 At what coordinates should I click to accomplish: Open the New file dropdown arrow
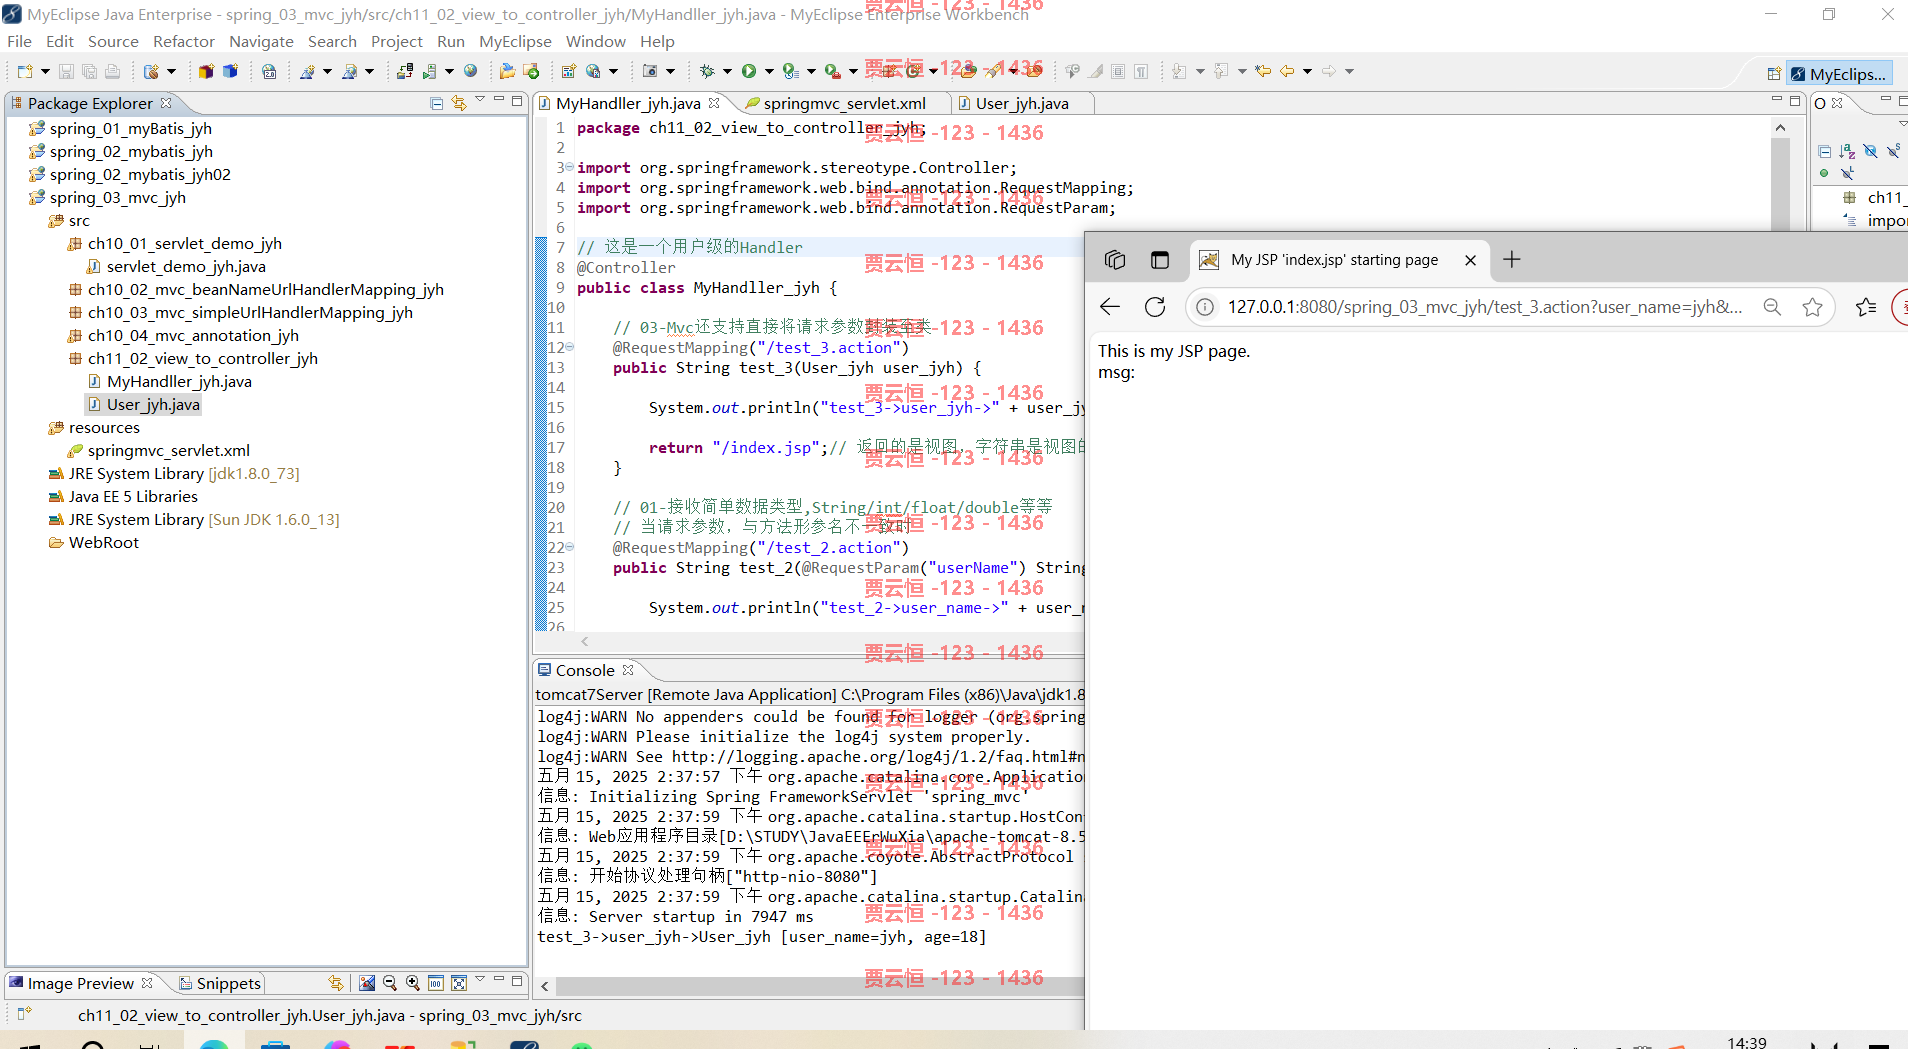pyautogui.click(x=45, y=71)
